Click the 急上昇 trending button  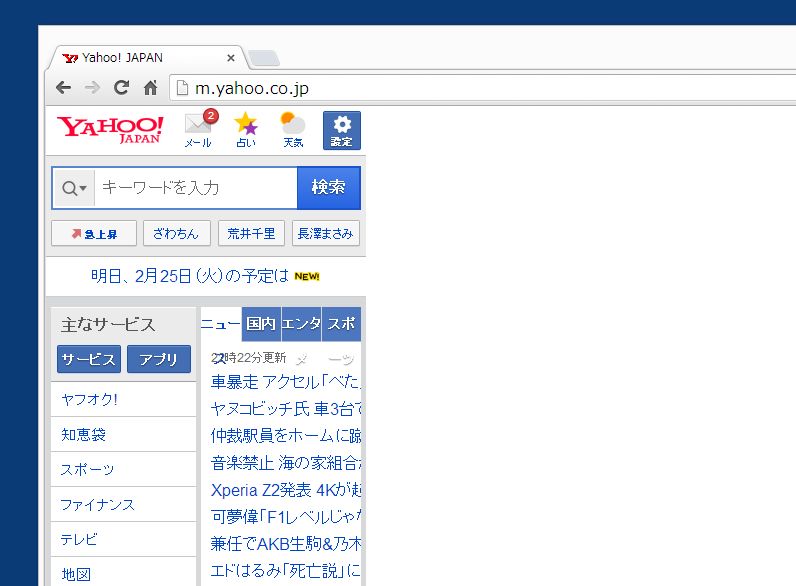pyautogui.click(x=94, y=234)
